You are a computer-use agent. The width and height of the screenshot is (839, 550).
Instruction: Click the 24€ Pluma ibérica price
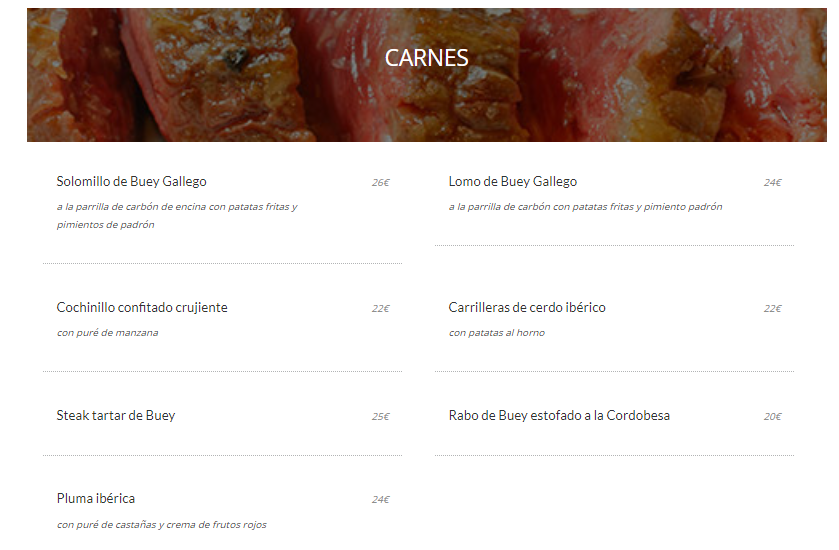(380, 500)
